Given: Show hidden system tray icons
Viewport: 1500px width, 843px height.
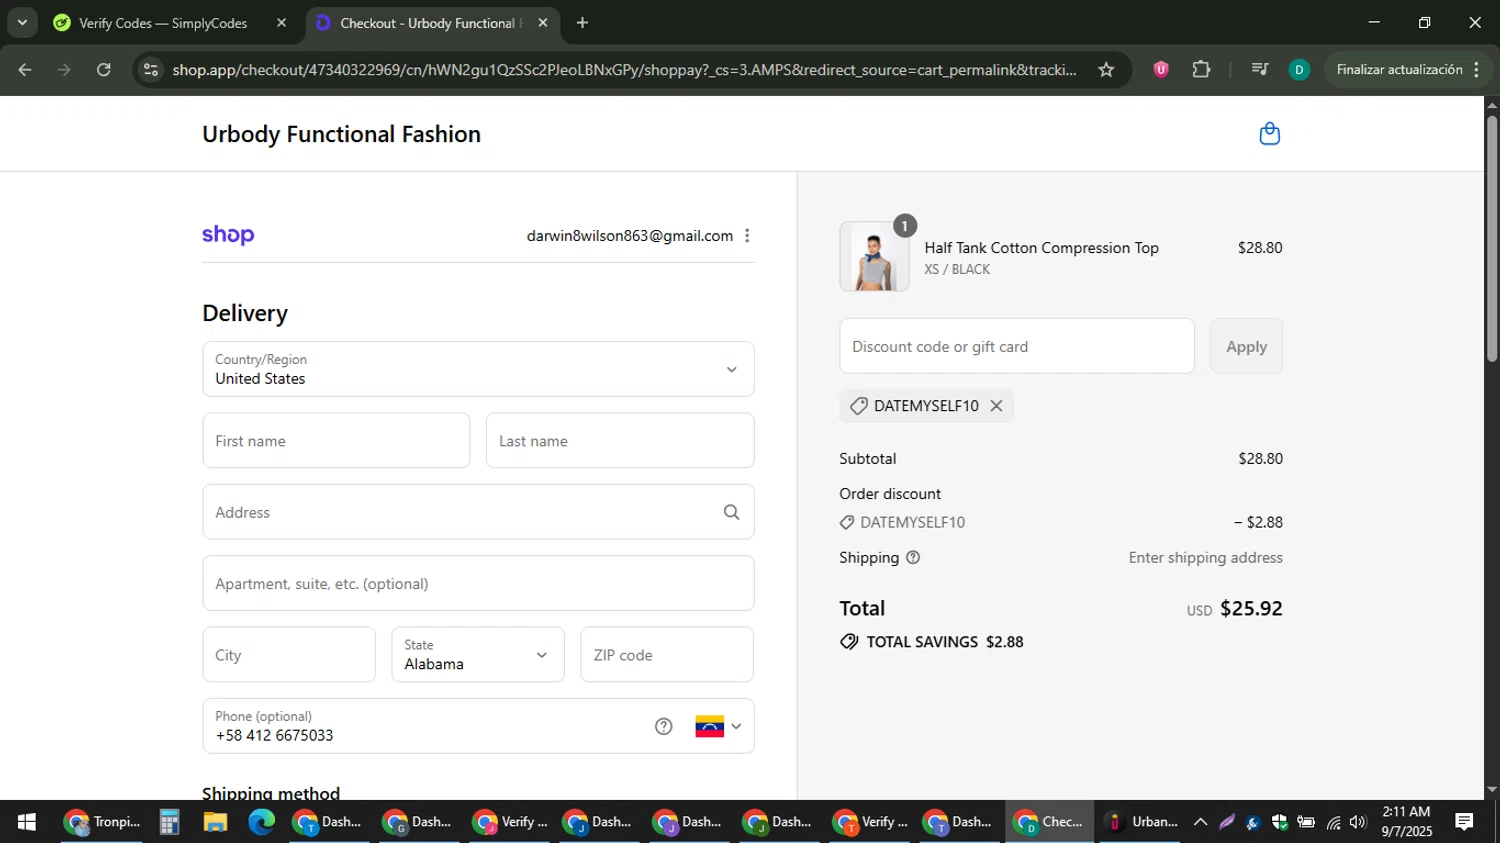Looking at the screenshot, I should tap(1200, 822).
